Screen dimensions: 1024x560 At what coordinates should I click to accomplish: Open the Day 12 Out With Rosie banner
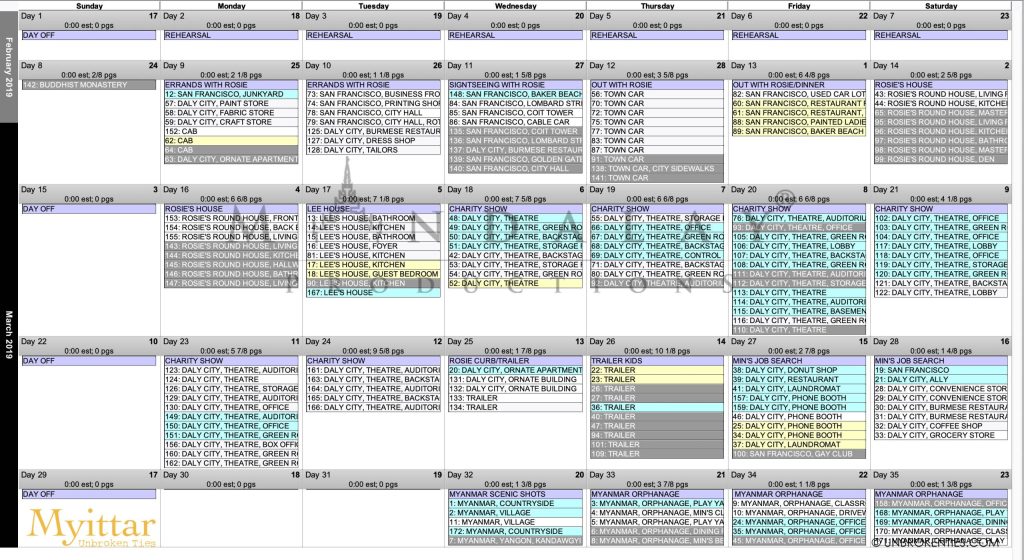pyautogui.click(x=657, y=85)
